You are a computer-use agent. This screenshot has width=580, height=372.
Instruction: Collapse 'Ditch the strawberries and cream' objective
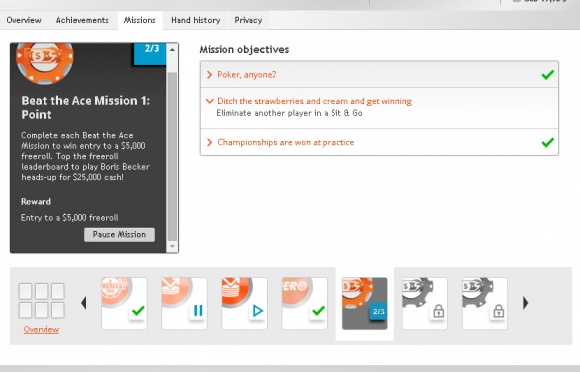[379, 108]
